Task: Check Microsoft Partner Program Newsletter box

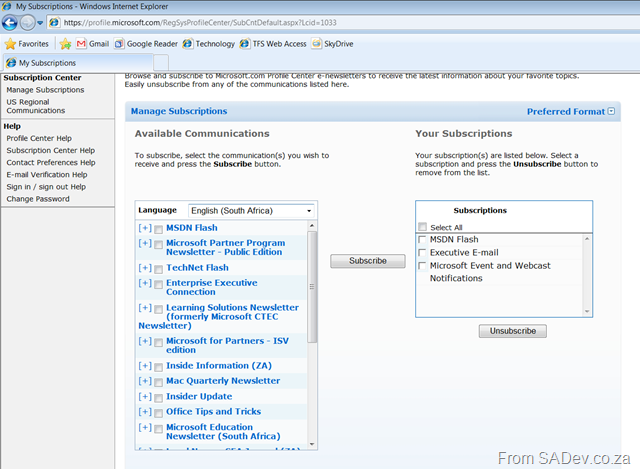Action: (x=158, y=245)
